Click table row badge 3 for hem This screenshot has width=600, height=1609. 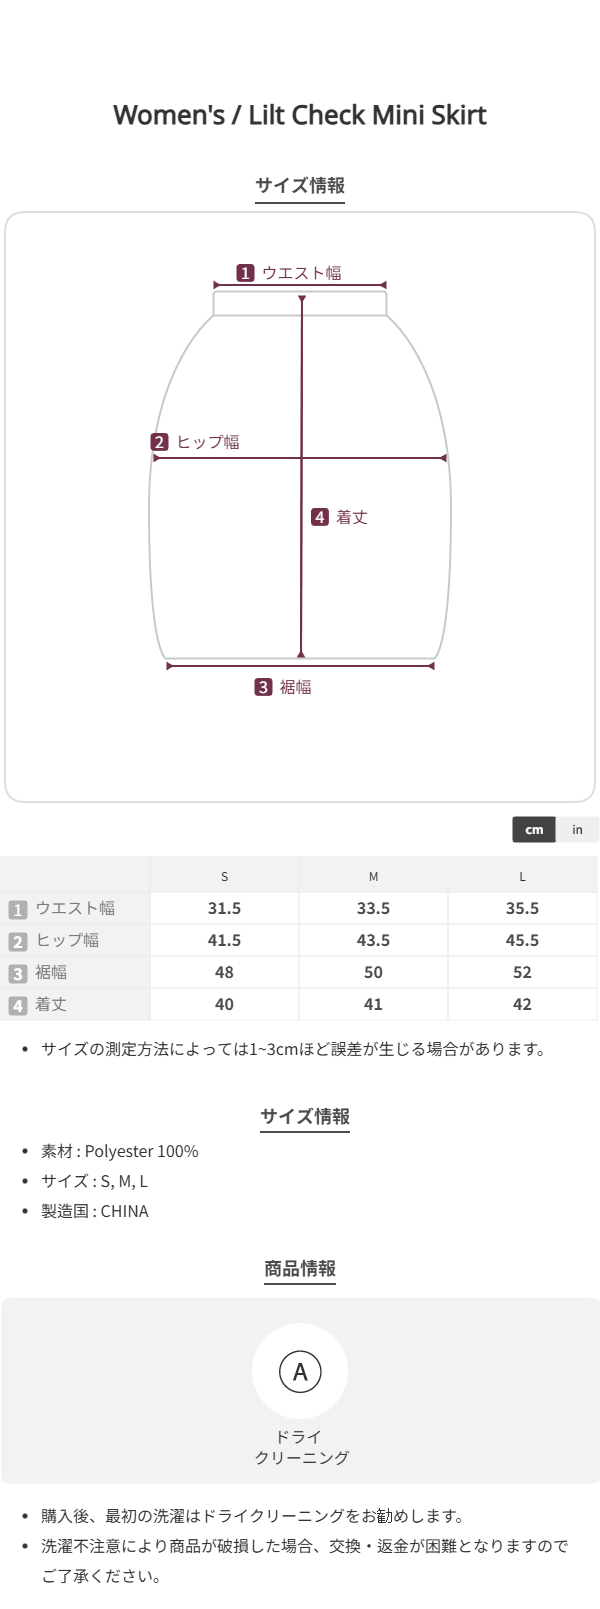coord(17,973)
